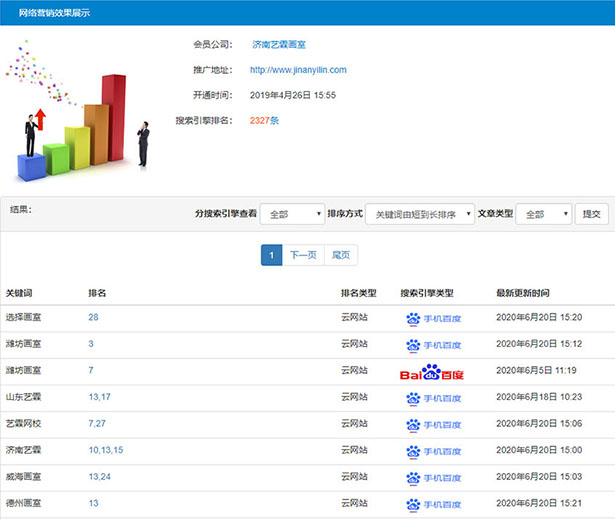The height and width of the screenshot is (520, 615).
Task: Go to 下一页 next page
Action: coord(303,255)
